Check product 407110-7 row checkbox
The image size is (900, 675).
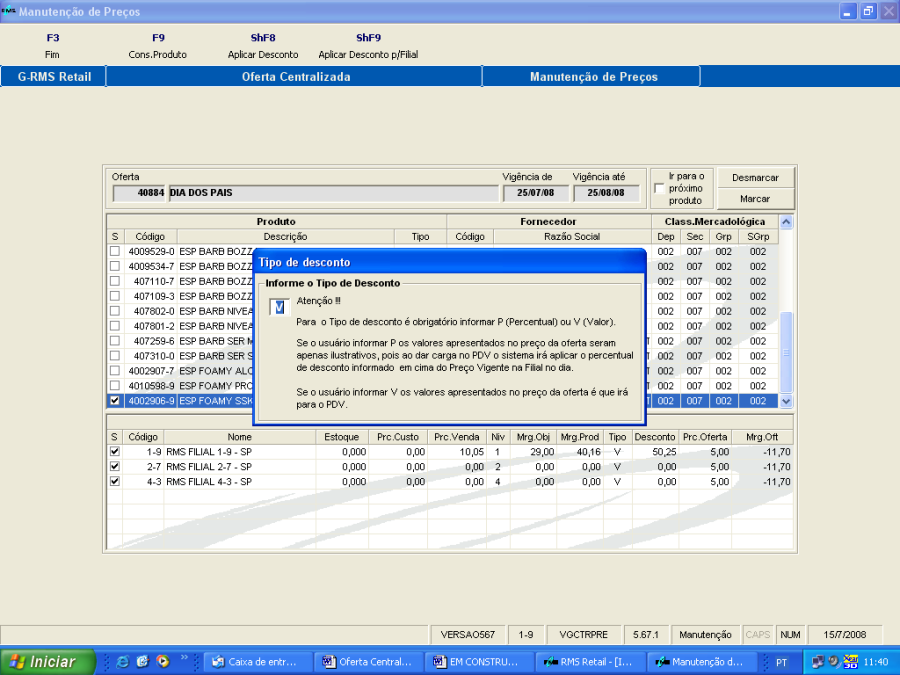pos(115,281)
